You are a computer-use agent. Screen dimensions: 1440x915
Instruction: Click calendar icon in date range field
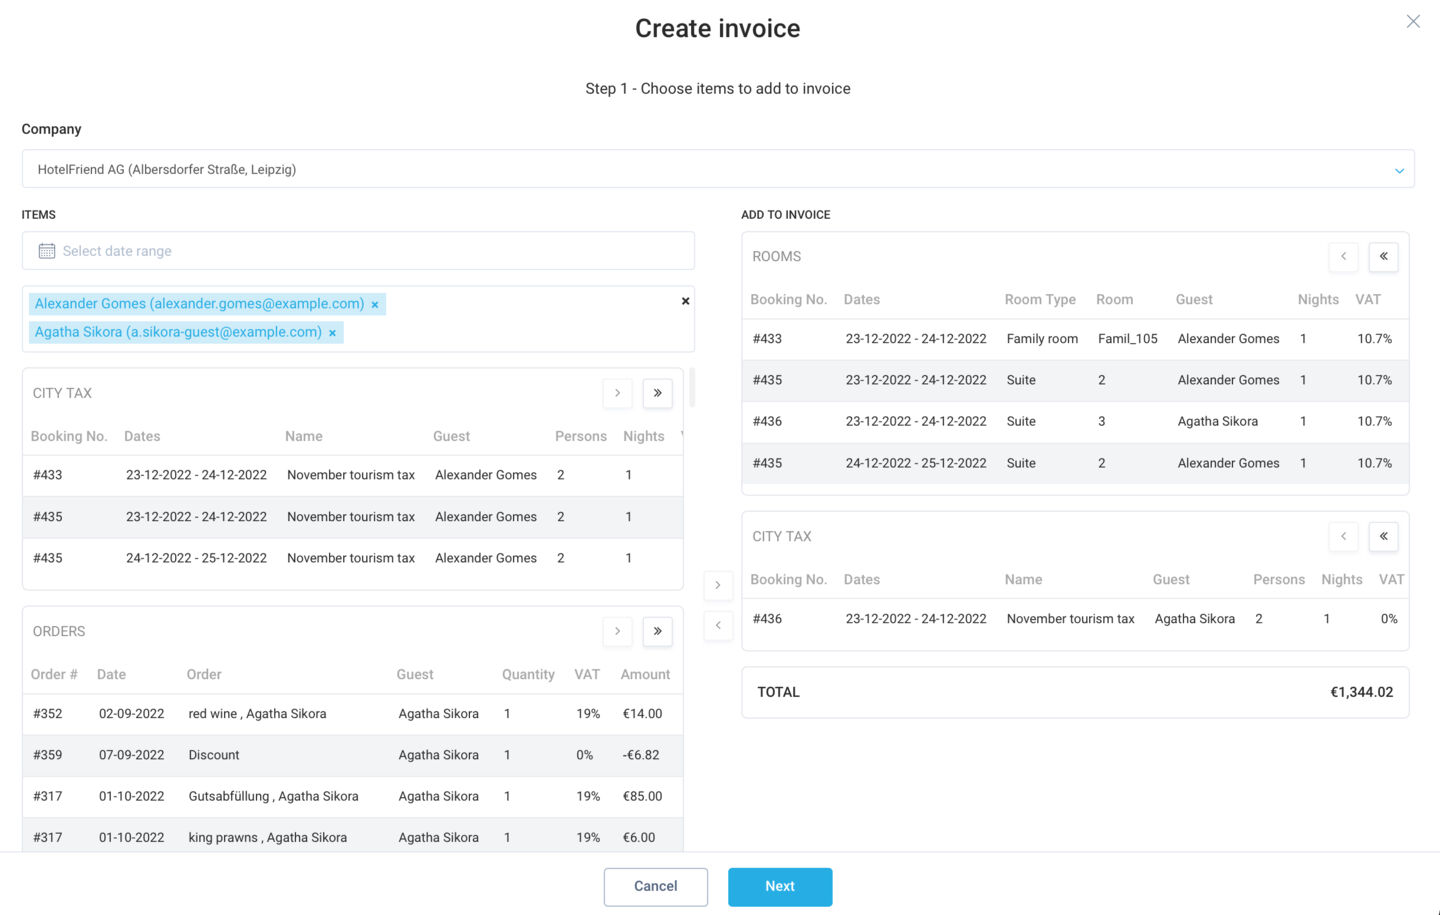[x=47, y=251]
